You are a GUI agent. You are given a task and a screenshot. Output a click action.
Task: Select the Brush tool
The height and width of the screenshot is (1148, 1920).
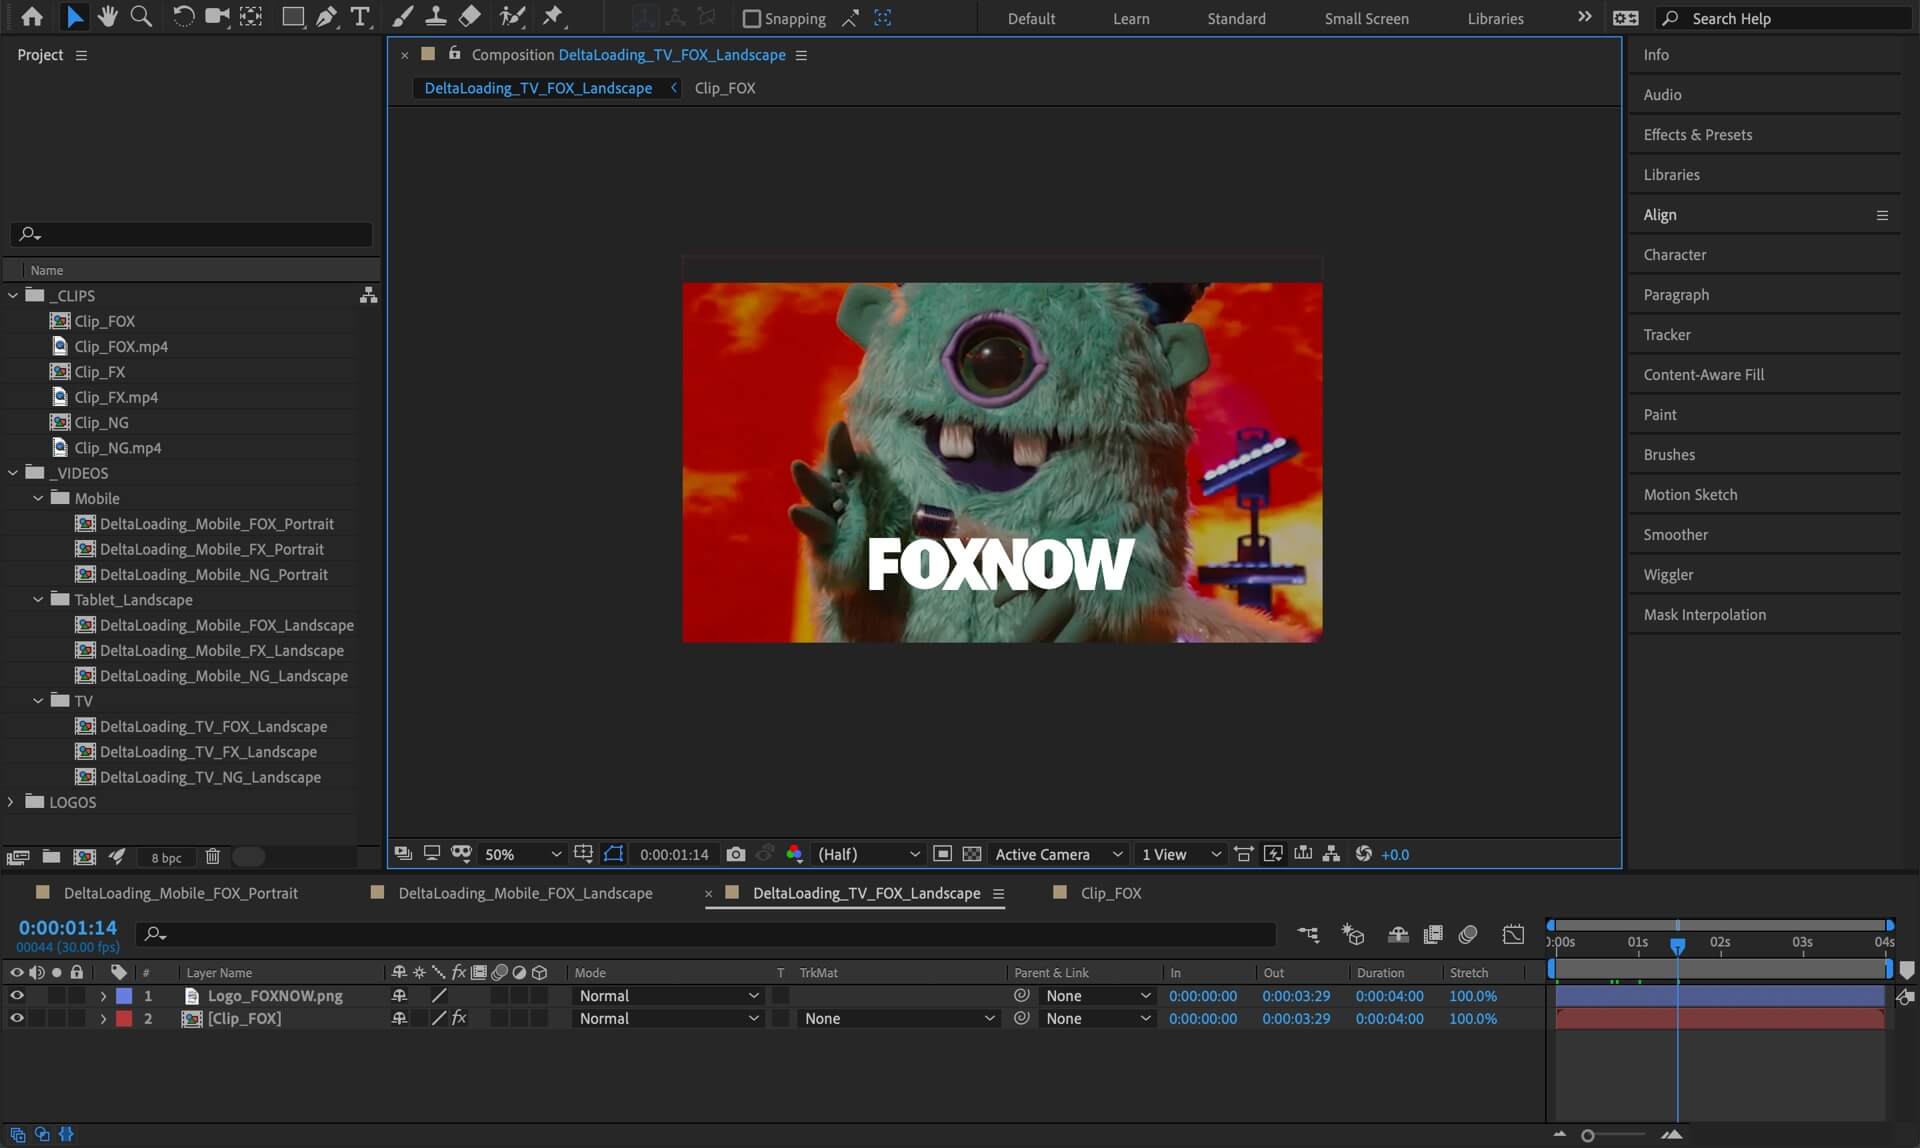(402, 17)
